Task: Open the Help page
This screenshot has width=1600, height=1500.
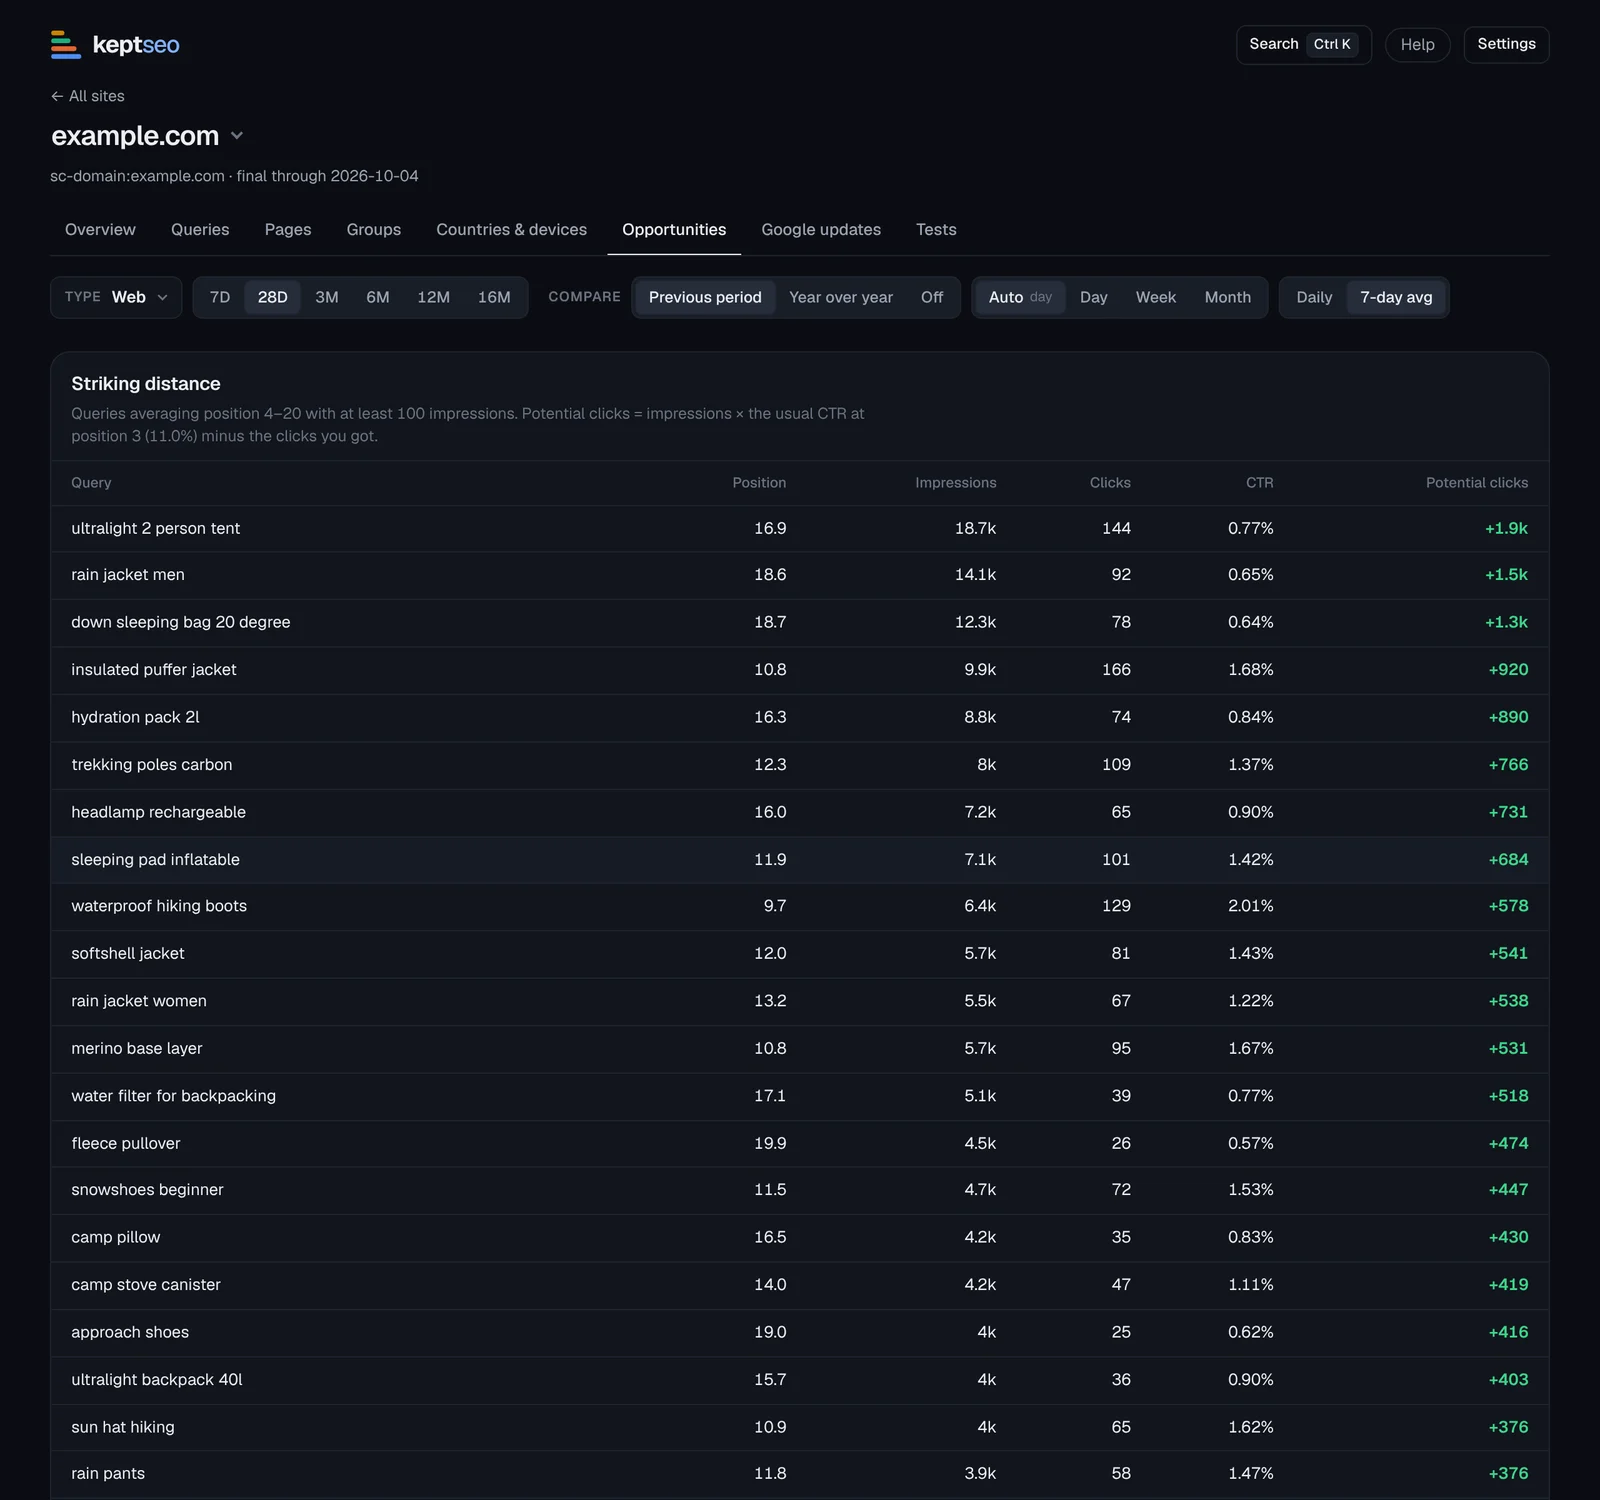Action: [1417, 45]
